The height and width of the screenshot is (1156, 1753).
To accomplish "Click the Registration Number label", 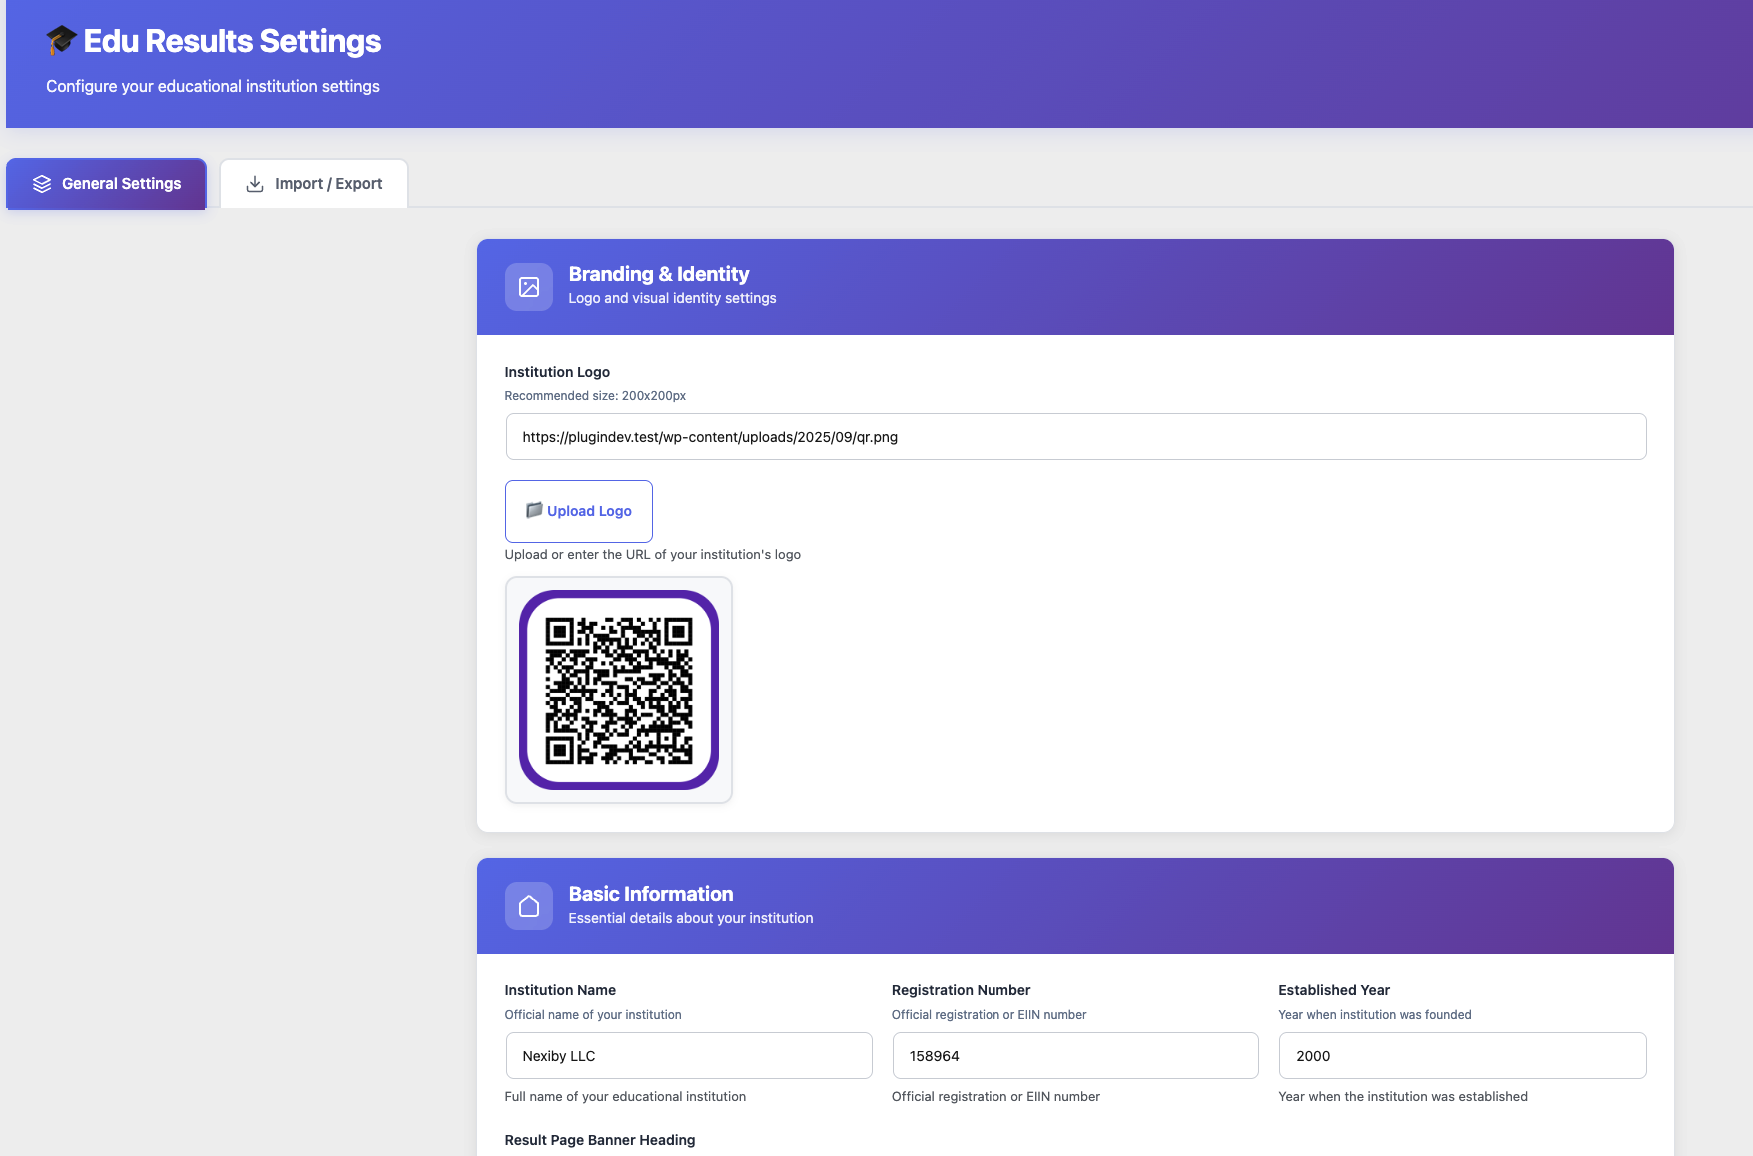I will 961,990.
